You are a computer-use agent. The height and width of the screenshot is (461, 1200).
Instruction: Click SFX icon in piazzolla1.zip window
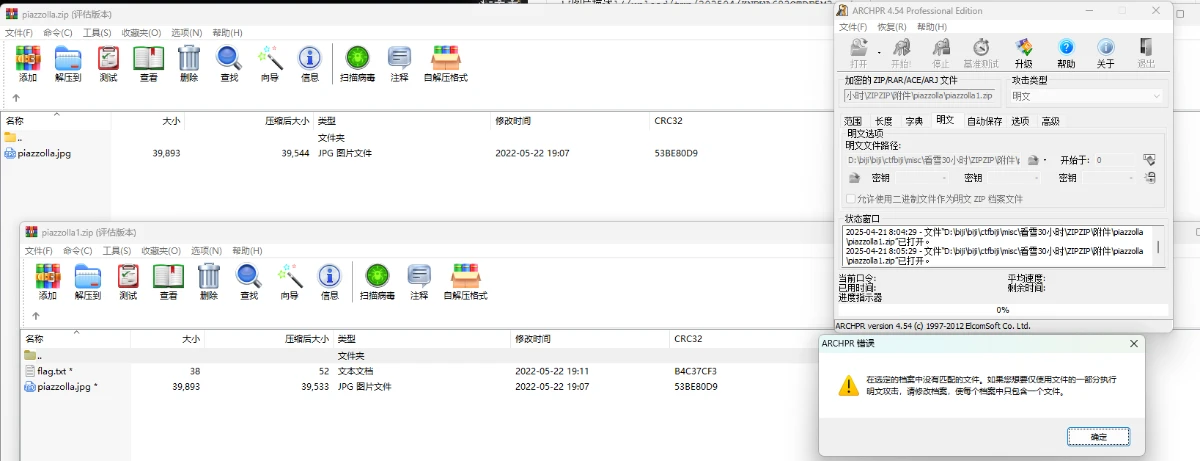[x=466, y=275]
